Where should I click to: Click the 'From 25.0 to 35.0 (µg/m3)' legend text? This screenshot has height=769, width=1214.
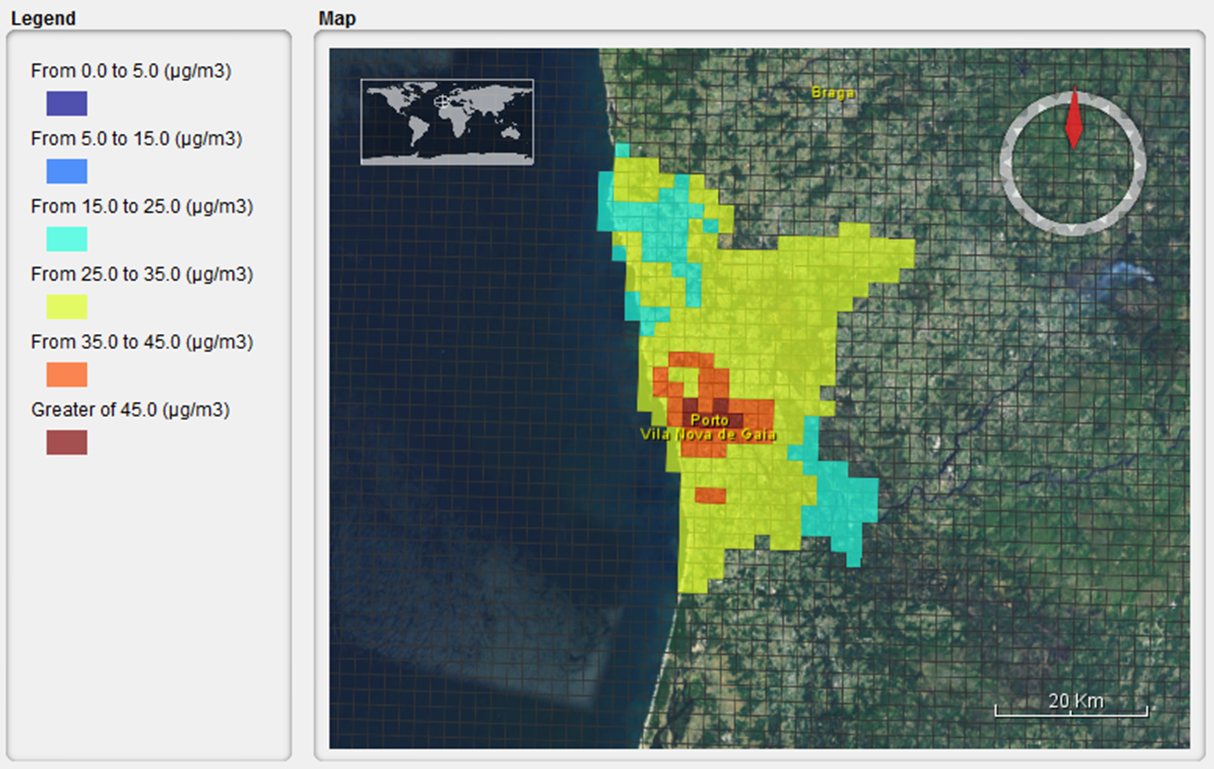click(142, 274)
